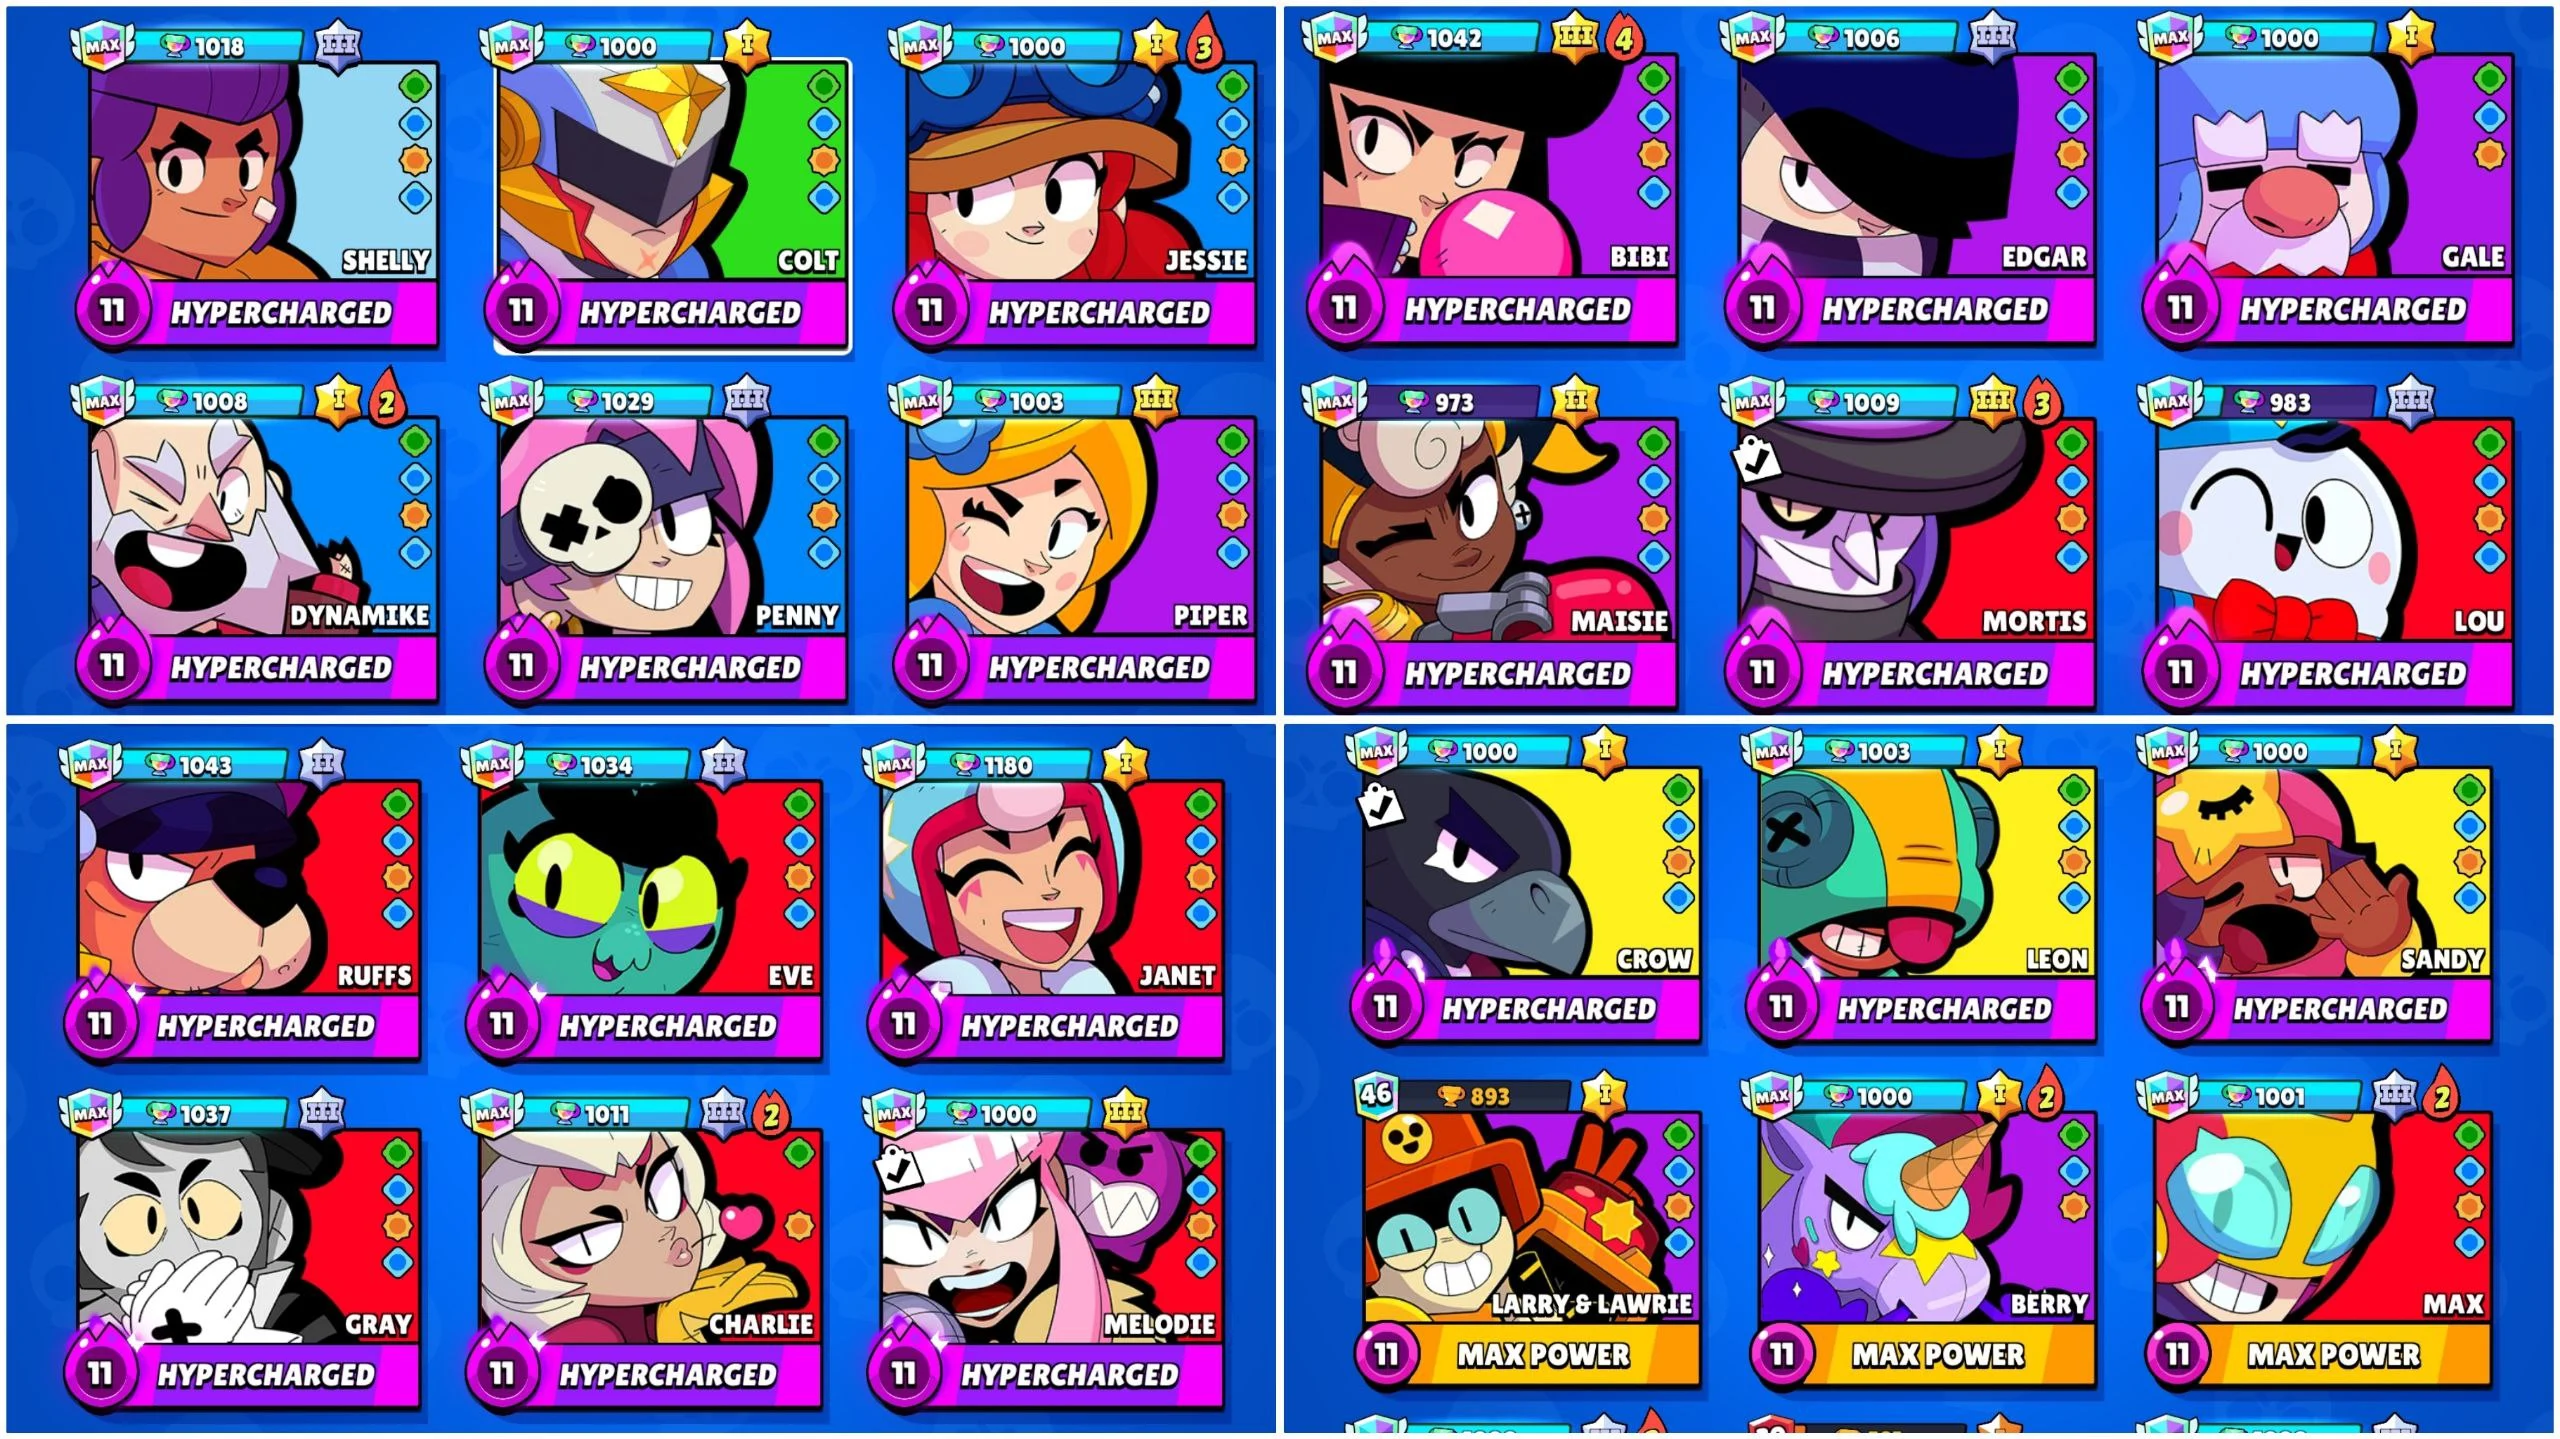
Task: Select the Shelly brawler card portrait
Action: [264, 171]
